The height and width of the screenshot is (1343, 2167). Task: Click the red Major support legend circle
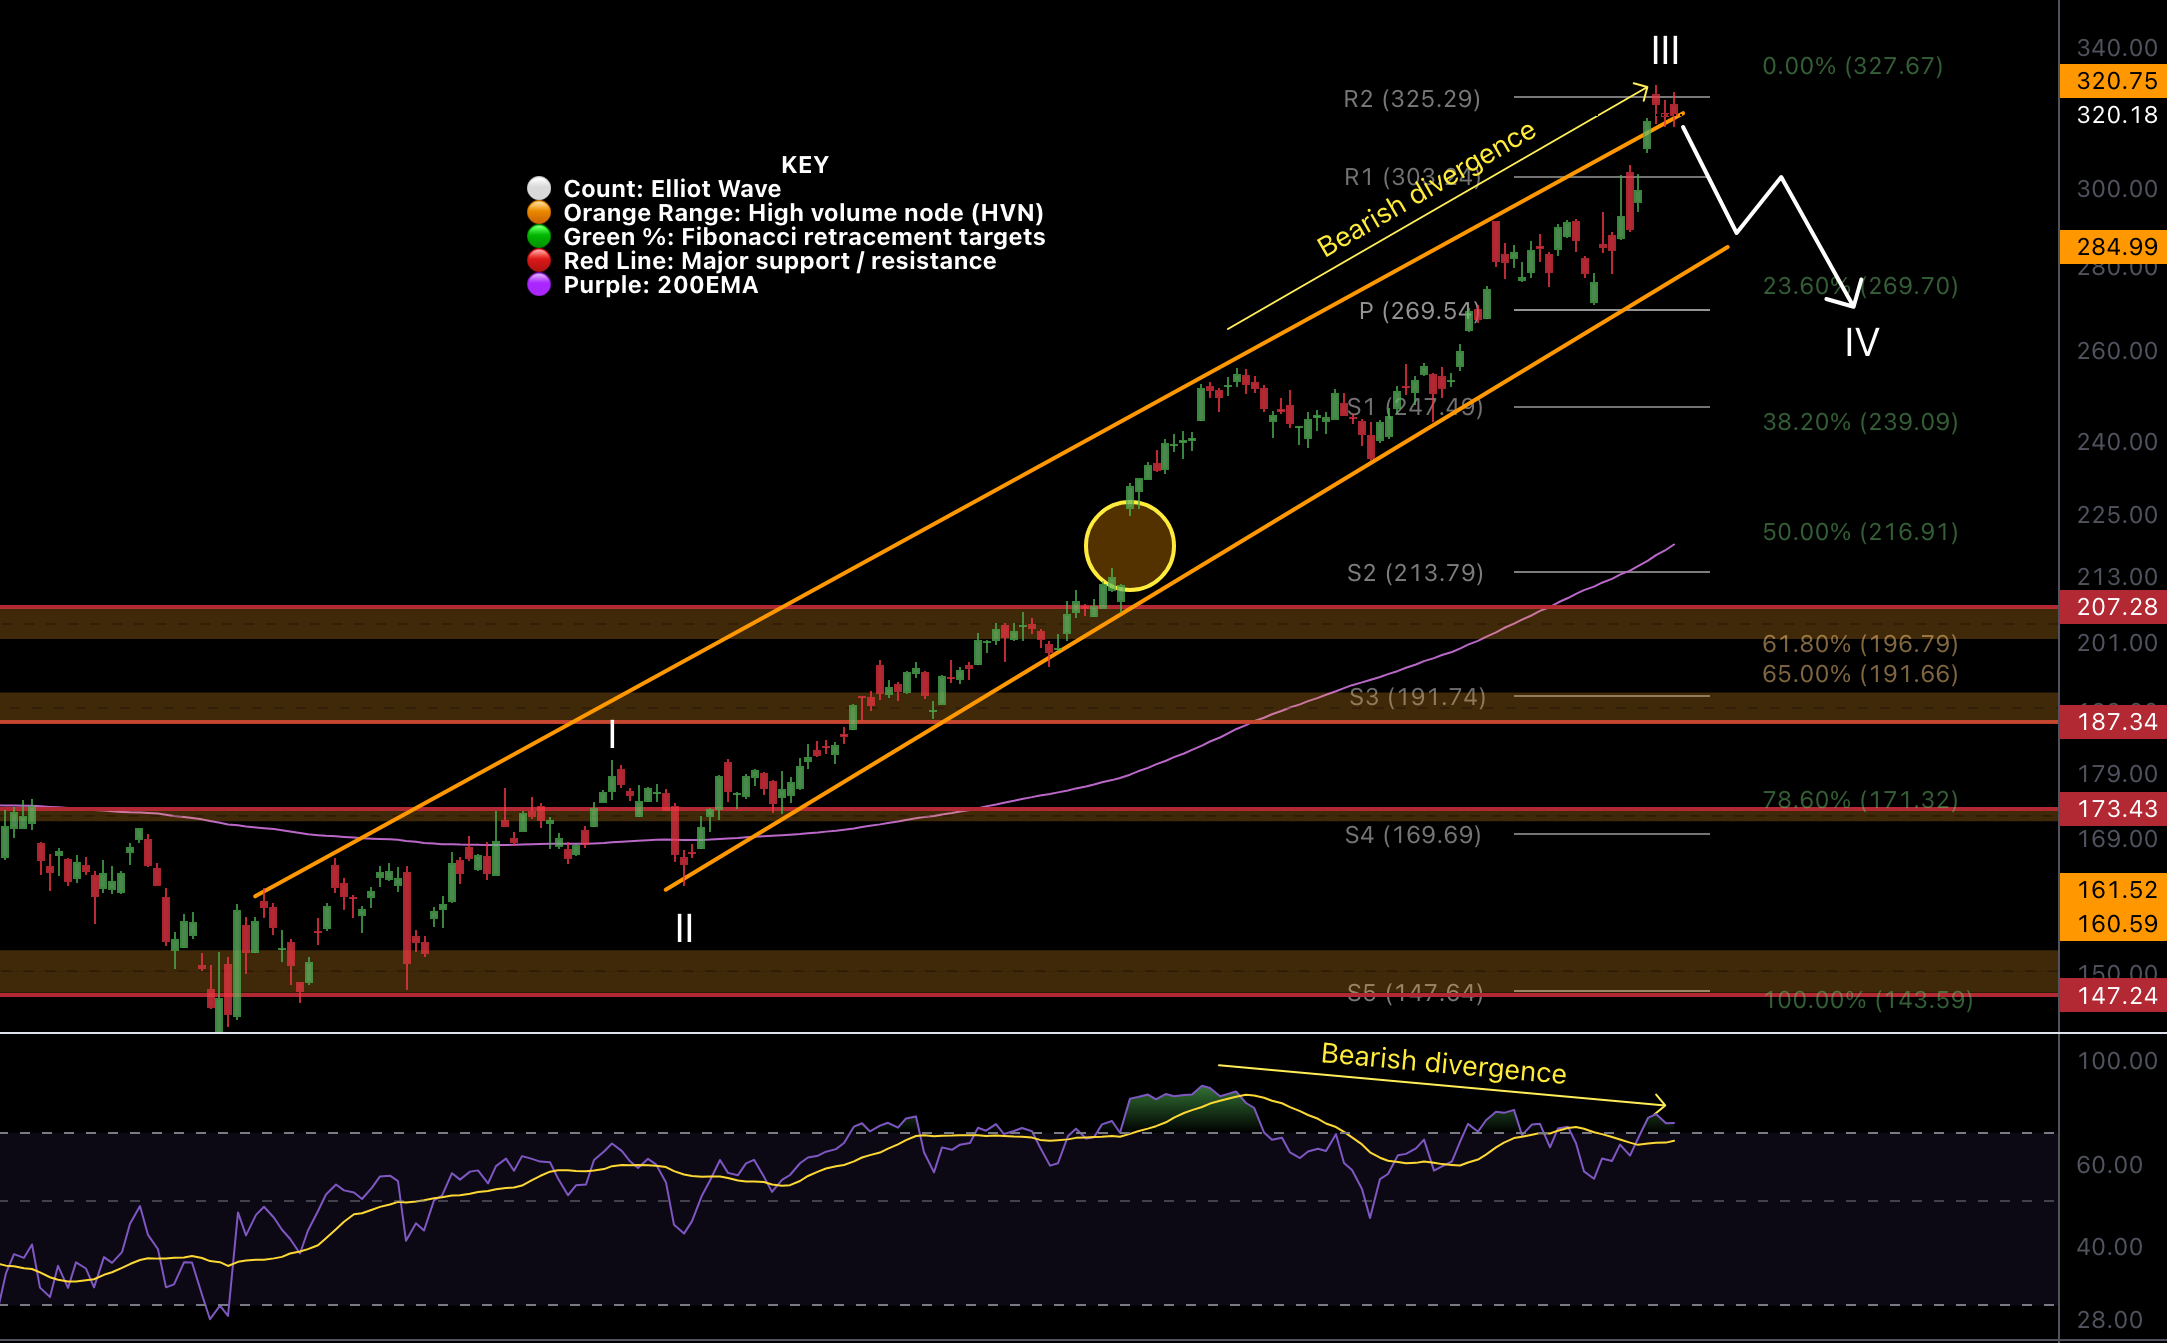click(x=539, y=261)
